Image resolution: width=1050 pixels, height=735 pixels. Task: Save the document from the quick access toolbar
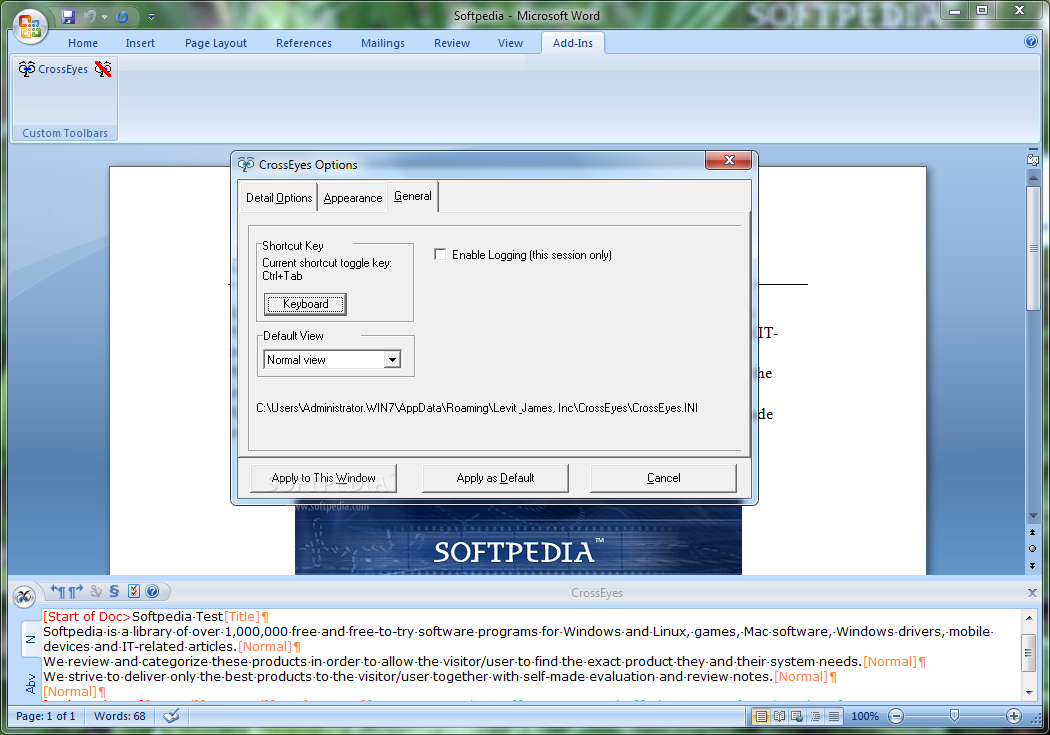tap(68, 17)
